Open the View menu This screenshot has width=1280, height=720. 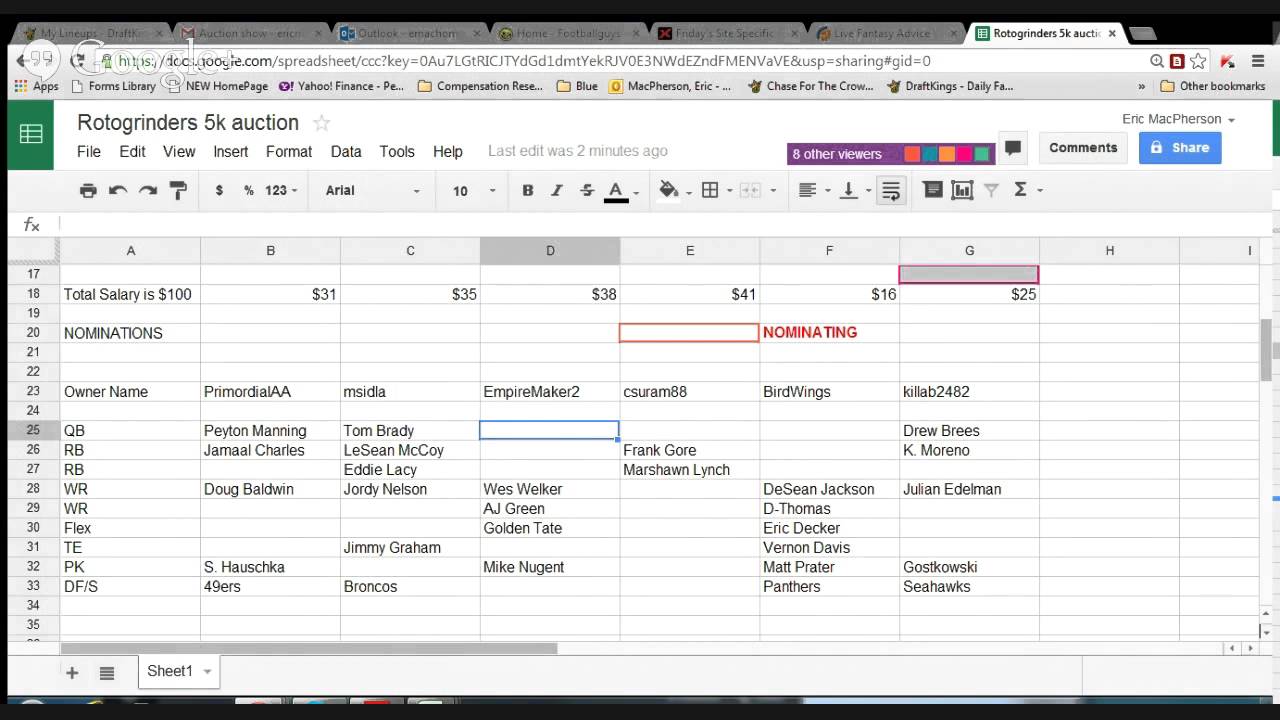pyautogui.click(x=179, y=152)
